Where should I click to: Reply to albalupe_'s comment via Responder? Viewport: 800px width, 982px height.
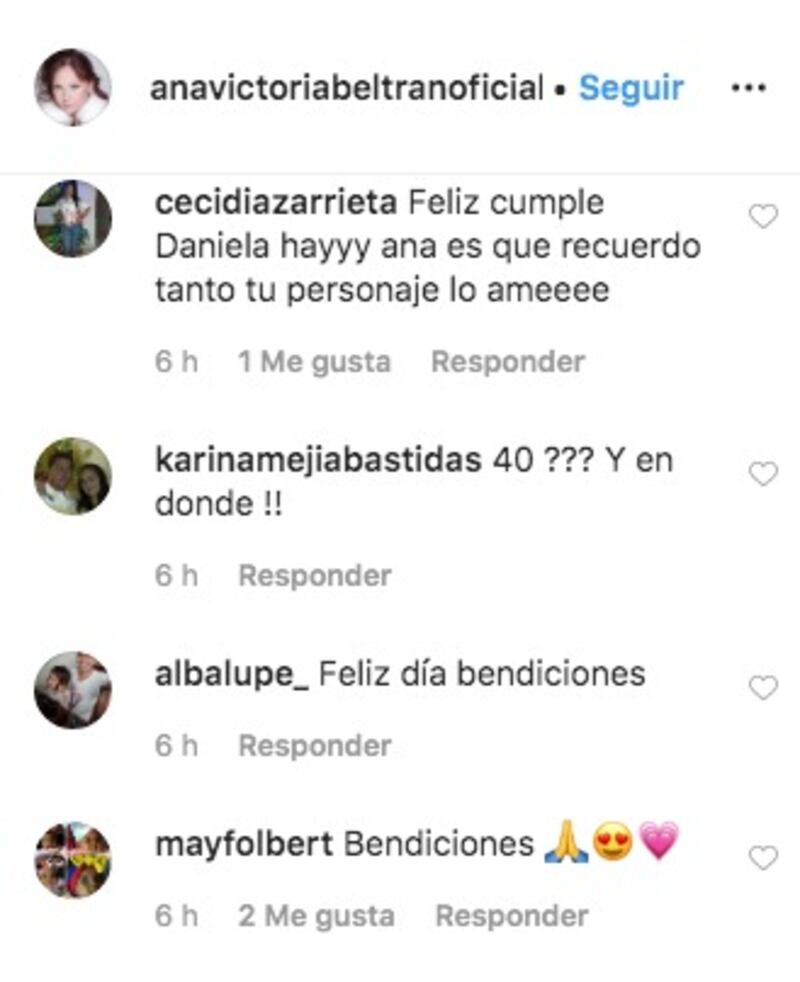click(315, 745)
